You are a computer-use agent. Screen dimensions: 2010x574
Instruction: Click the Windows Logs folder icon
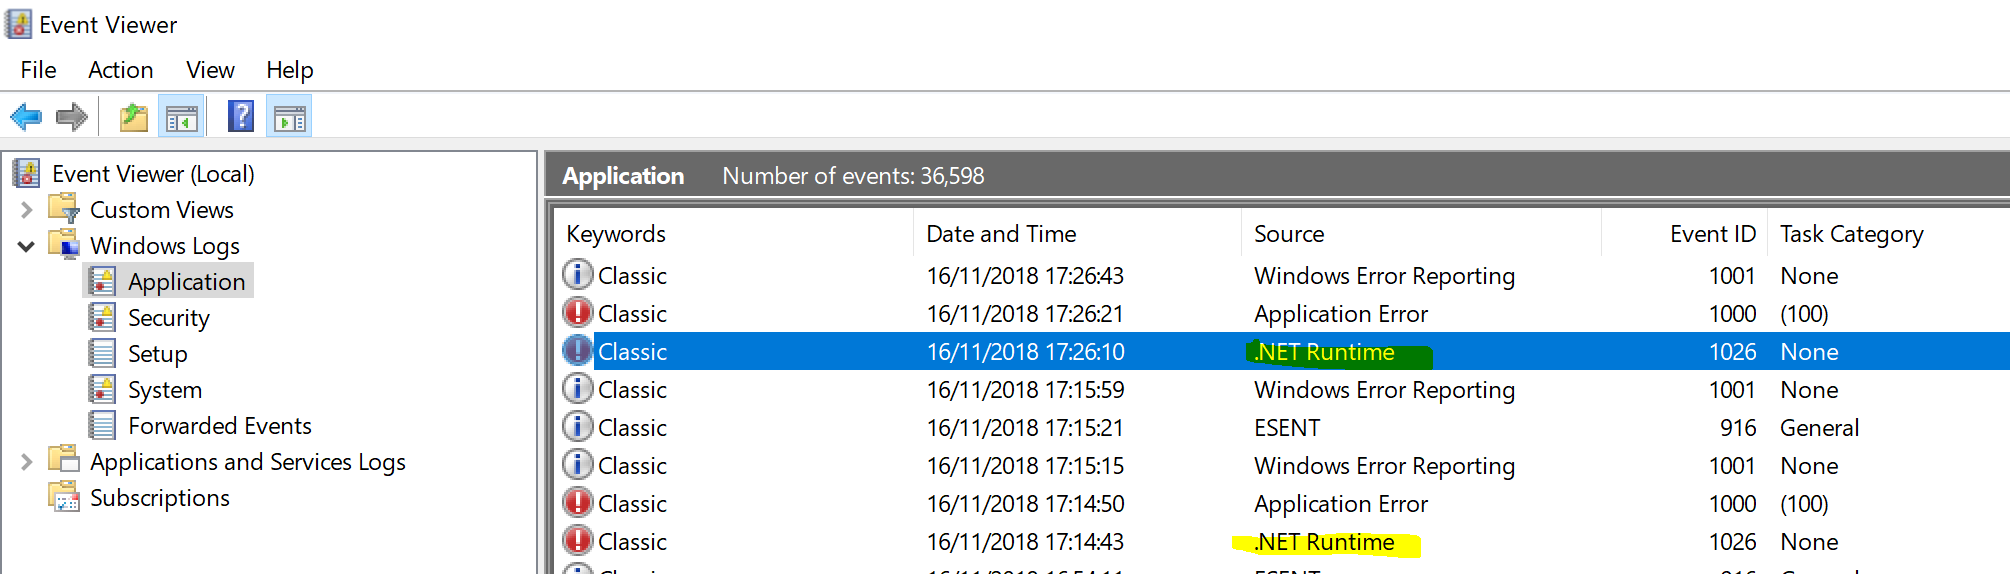(64, 245)
